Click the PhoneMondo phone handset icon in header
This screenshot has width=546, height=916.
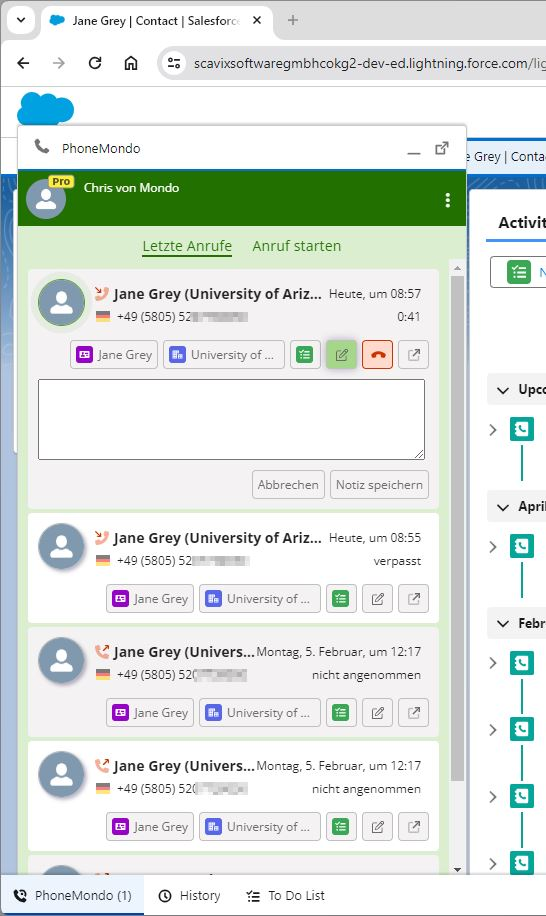41,146
